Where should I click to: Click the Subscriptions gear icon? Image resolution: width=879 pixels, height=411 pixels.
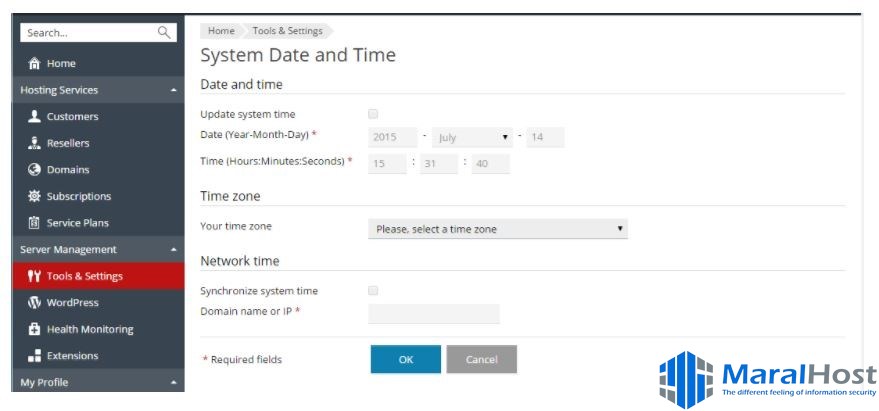click(35, 196)
